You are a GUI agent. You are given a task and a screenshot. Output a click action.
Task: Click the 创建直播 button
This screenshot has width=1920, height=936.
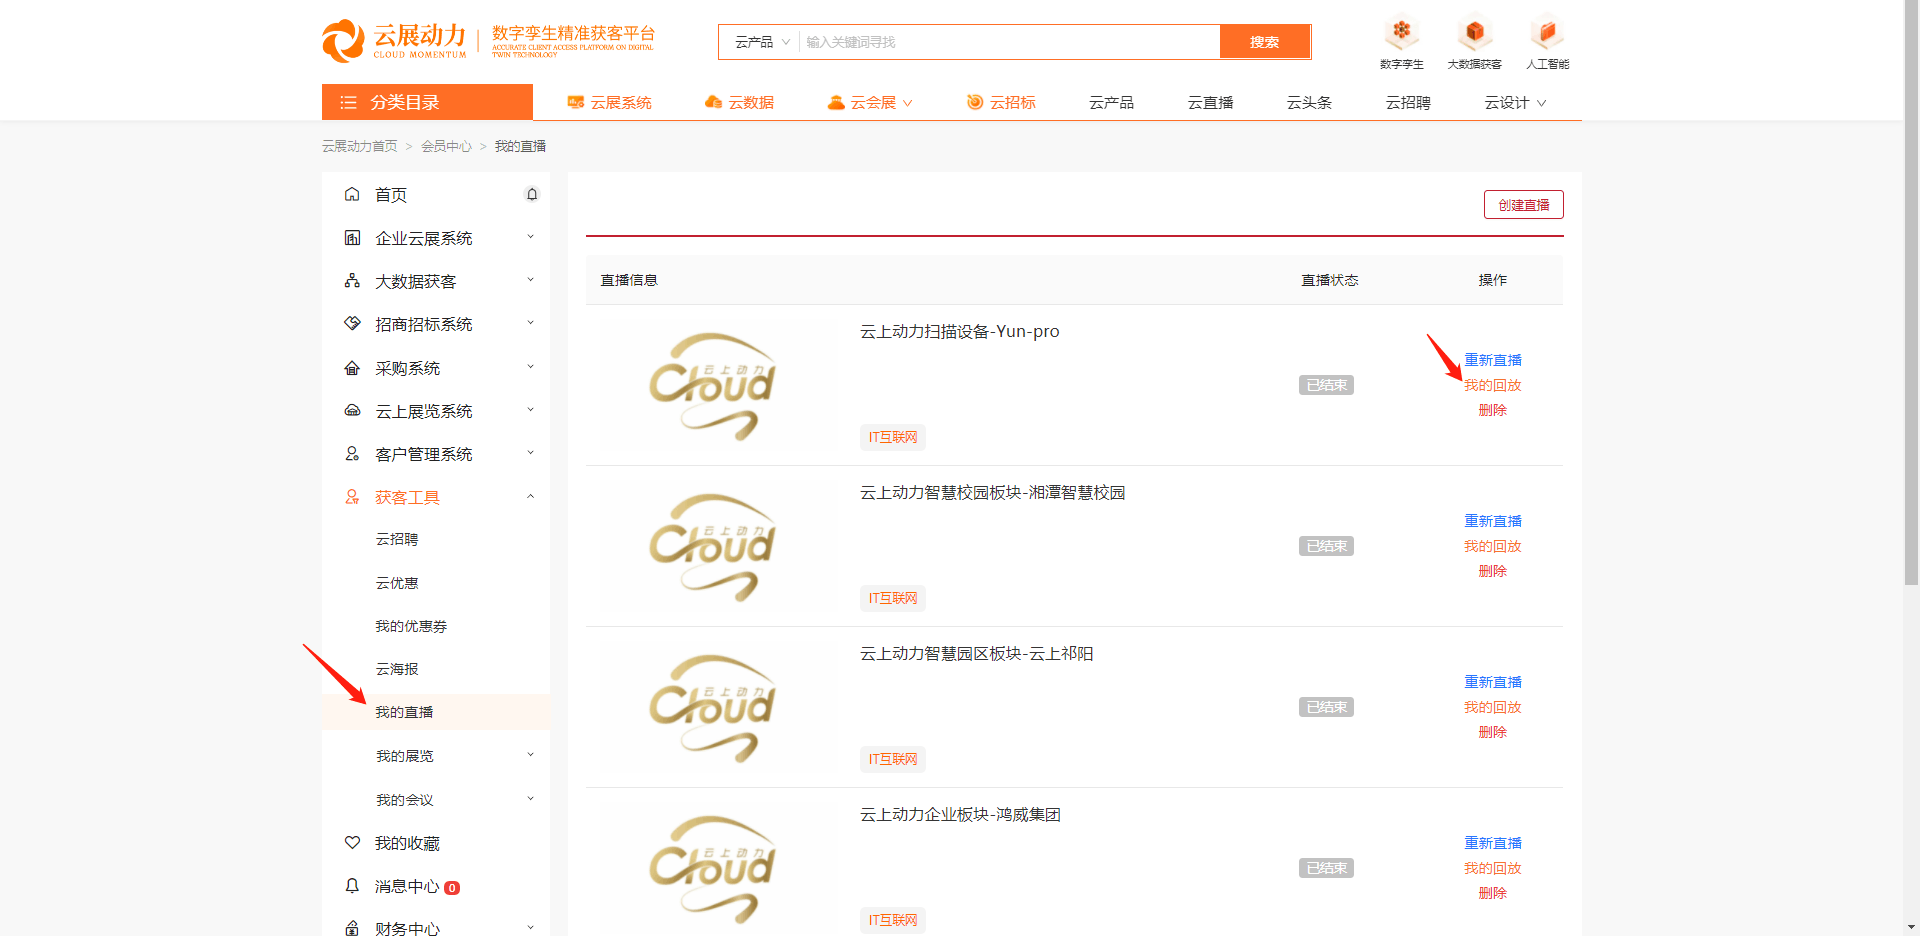coord(1523,205)
